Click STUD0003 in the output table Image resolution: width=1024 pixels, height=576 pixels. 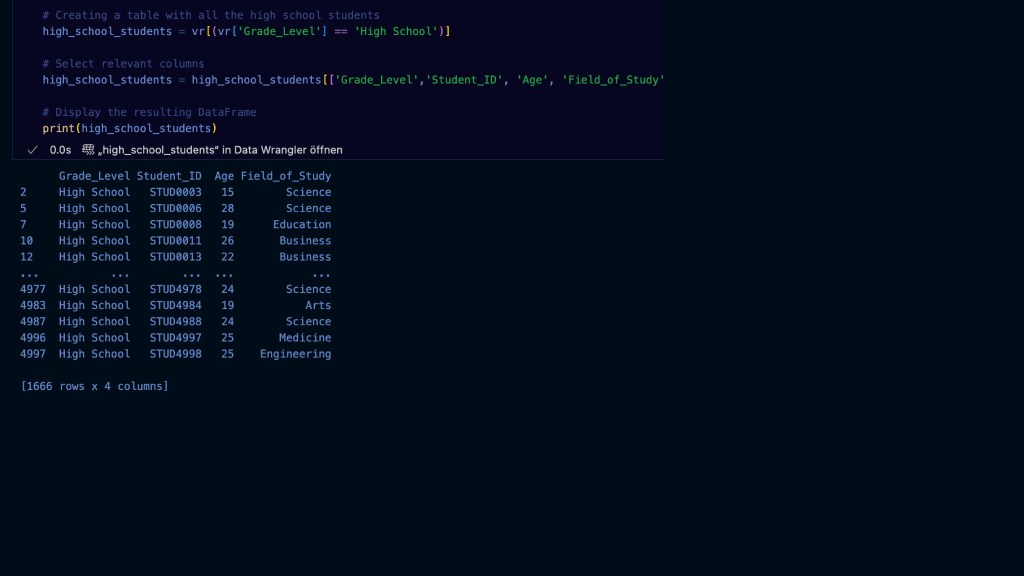click(175, 192)
